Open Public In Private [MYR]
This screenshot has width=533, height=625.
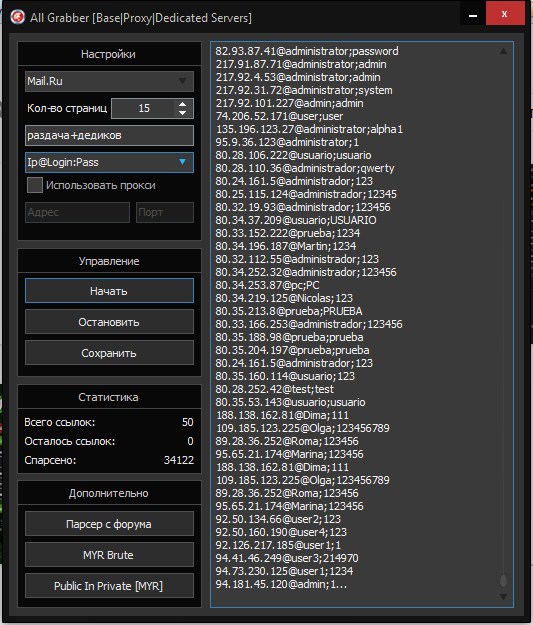109,586
